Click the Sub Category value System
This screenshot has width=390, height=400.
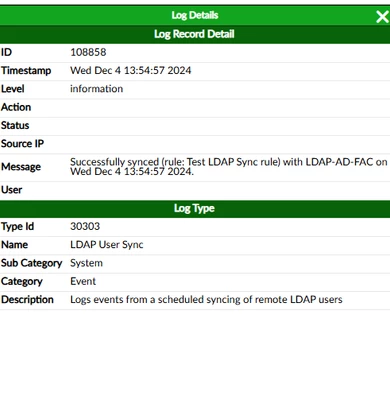(x=86, y=263)
